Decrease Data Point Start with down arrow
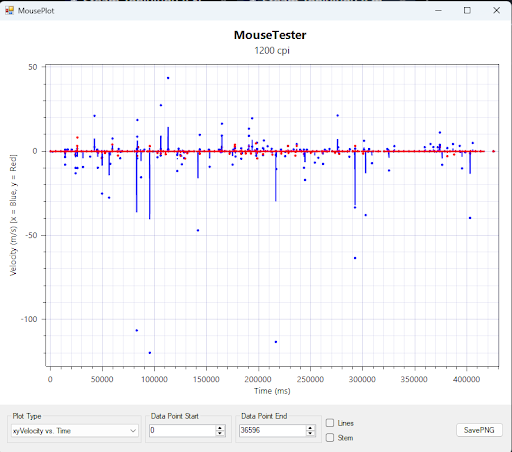 220,433
